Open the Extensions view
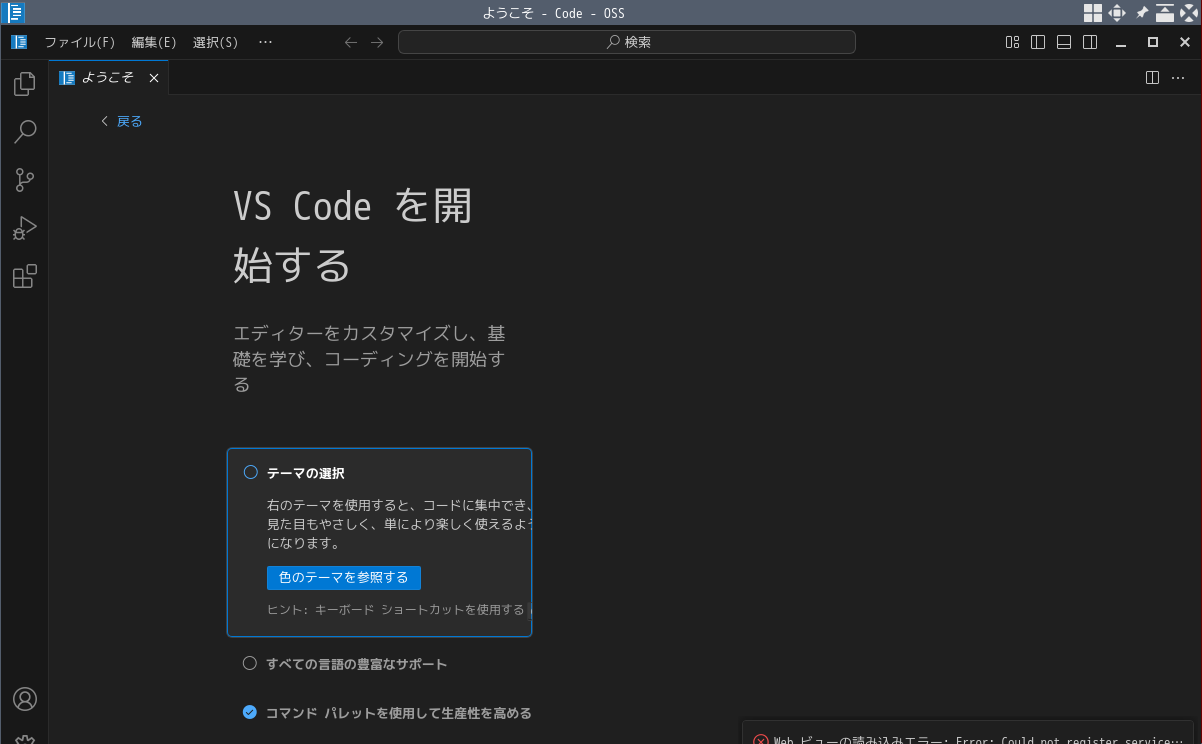This screenshot has width=1202, height=744. point(24,276)
